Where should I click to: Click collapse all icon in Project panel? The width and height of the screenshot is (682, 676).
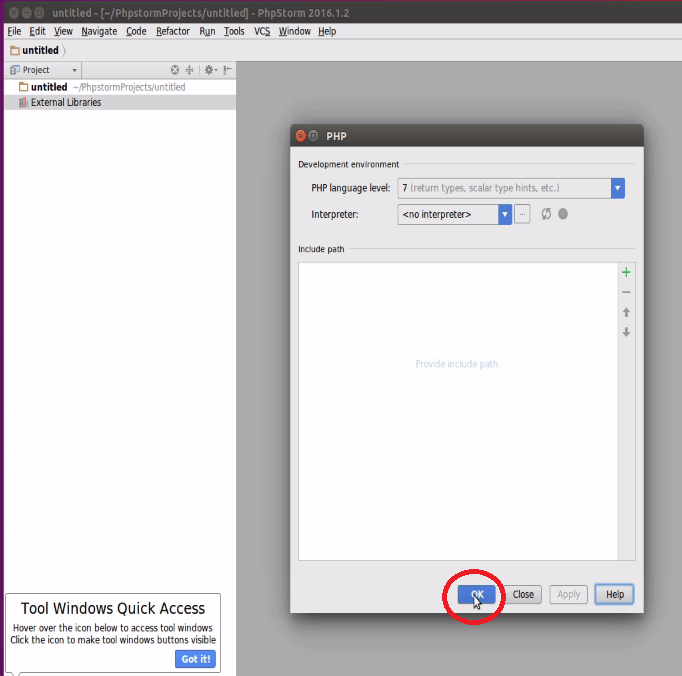(189, 70)
